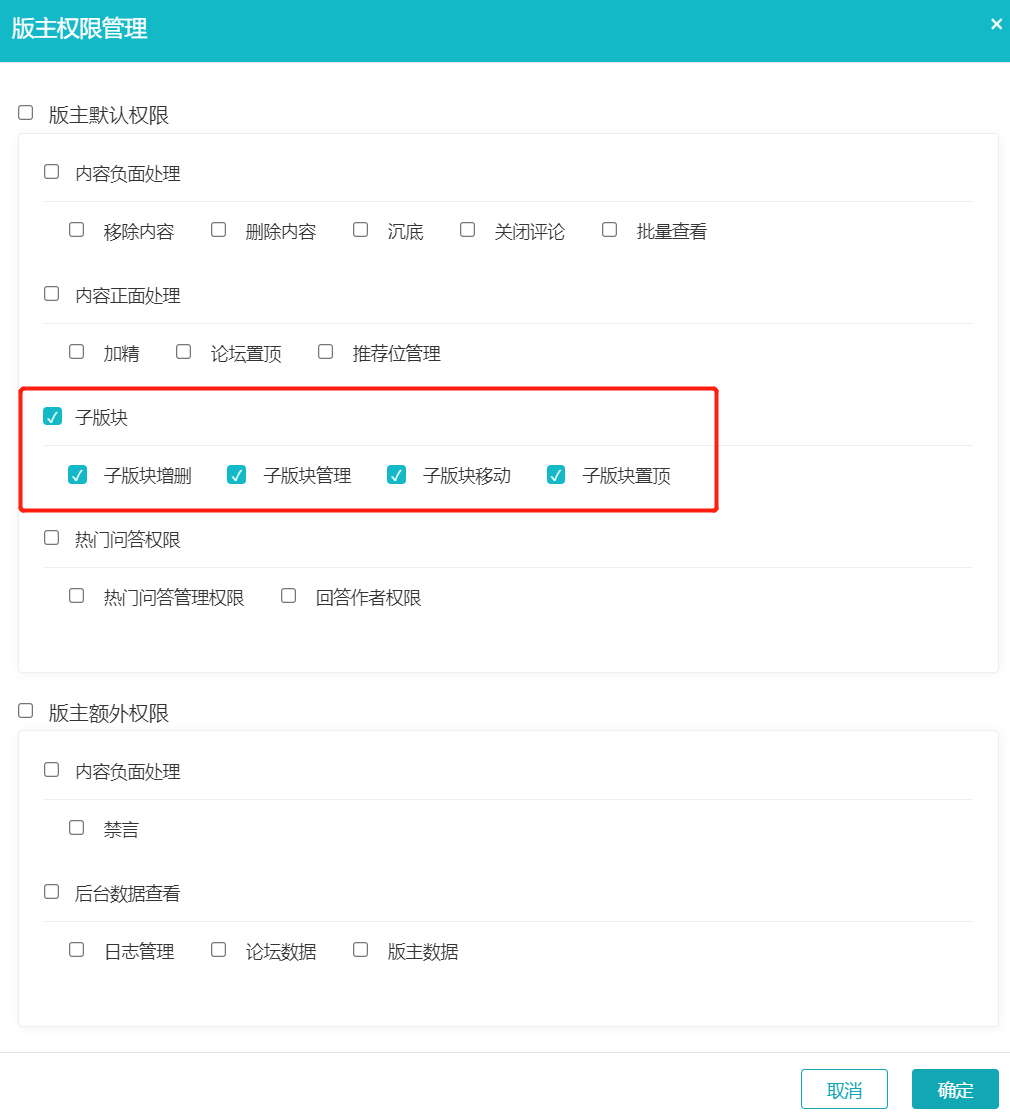Uncheck the 子版块管理 permission

[x=237, y=475]
